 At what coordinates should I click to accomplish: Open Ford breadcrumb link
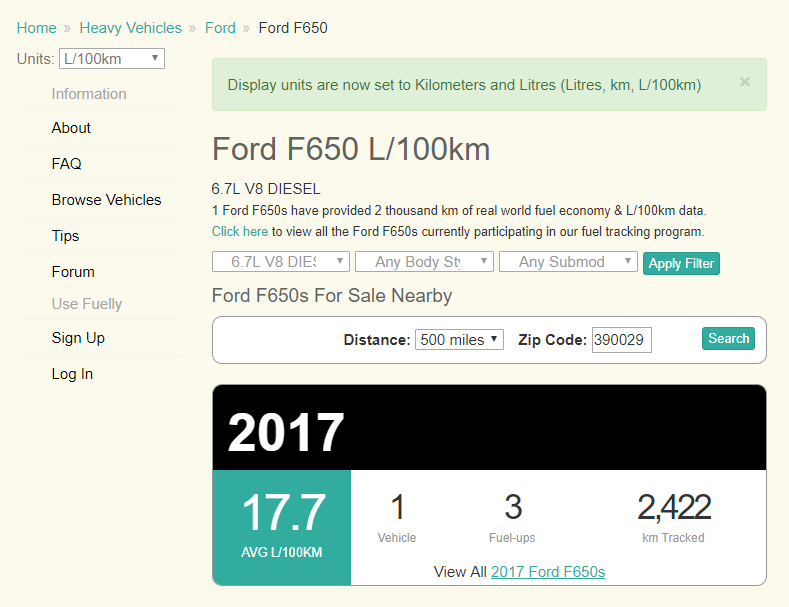220,28
